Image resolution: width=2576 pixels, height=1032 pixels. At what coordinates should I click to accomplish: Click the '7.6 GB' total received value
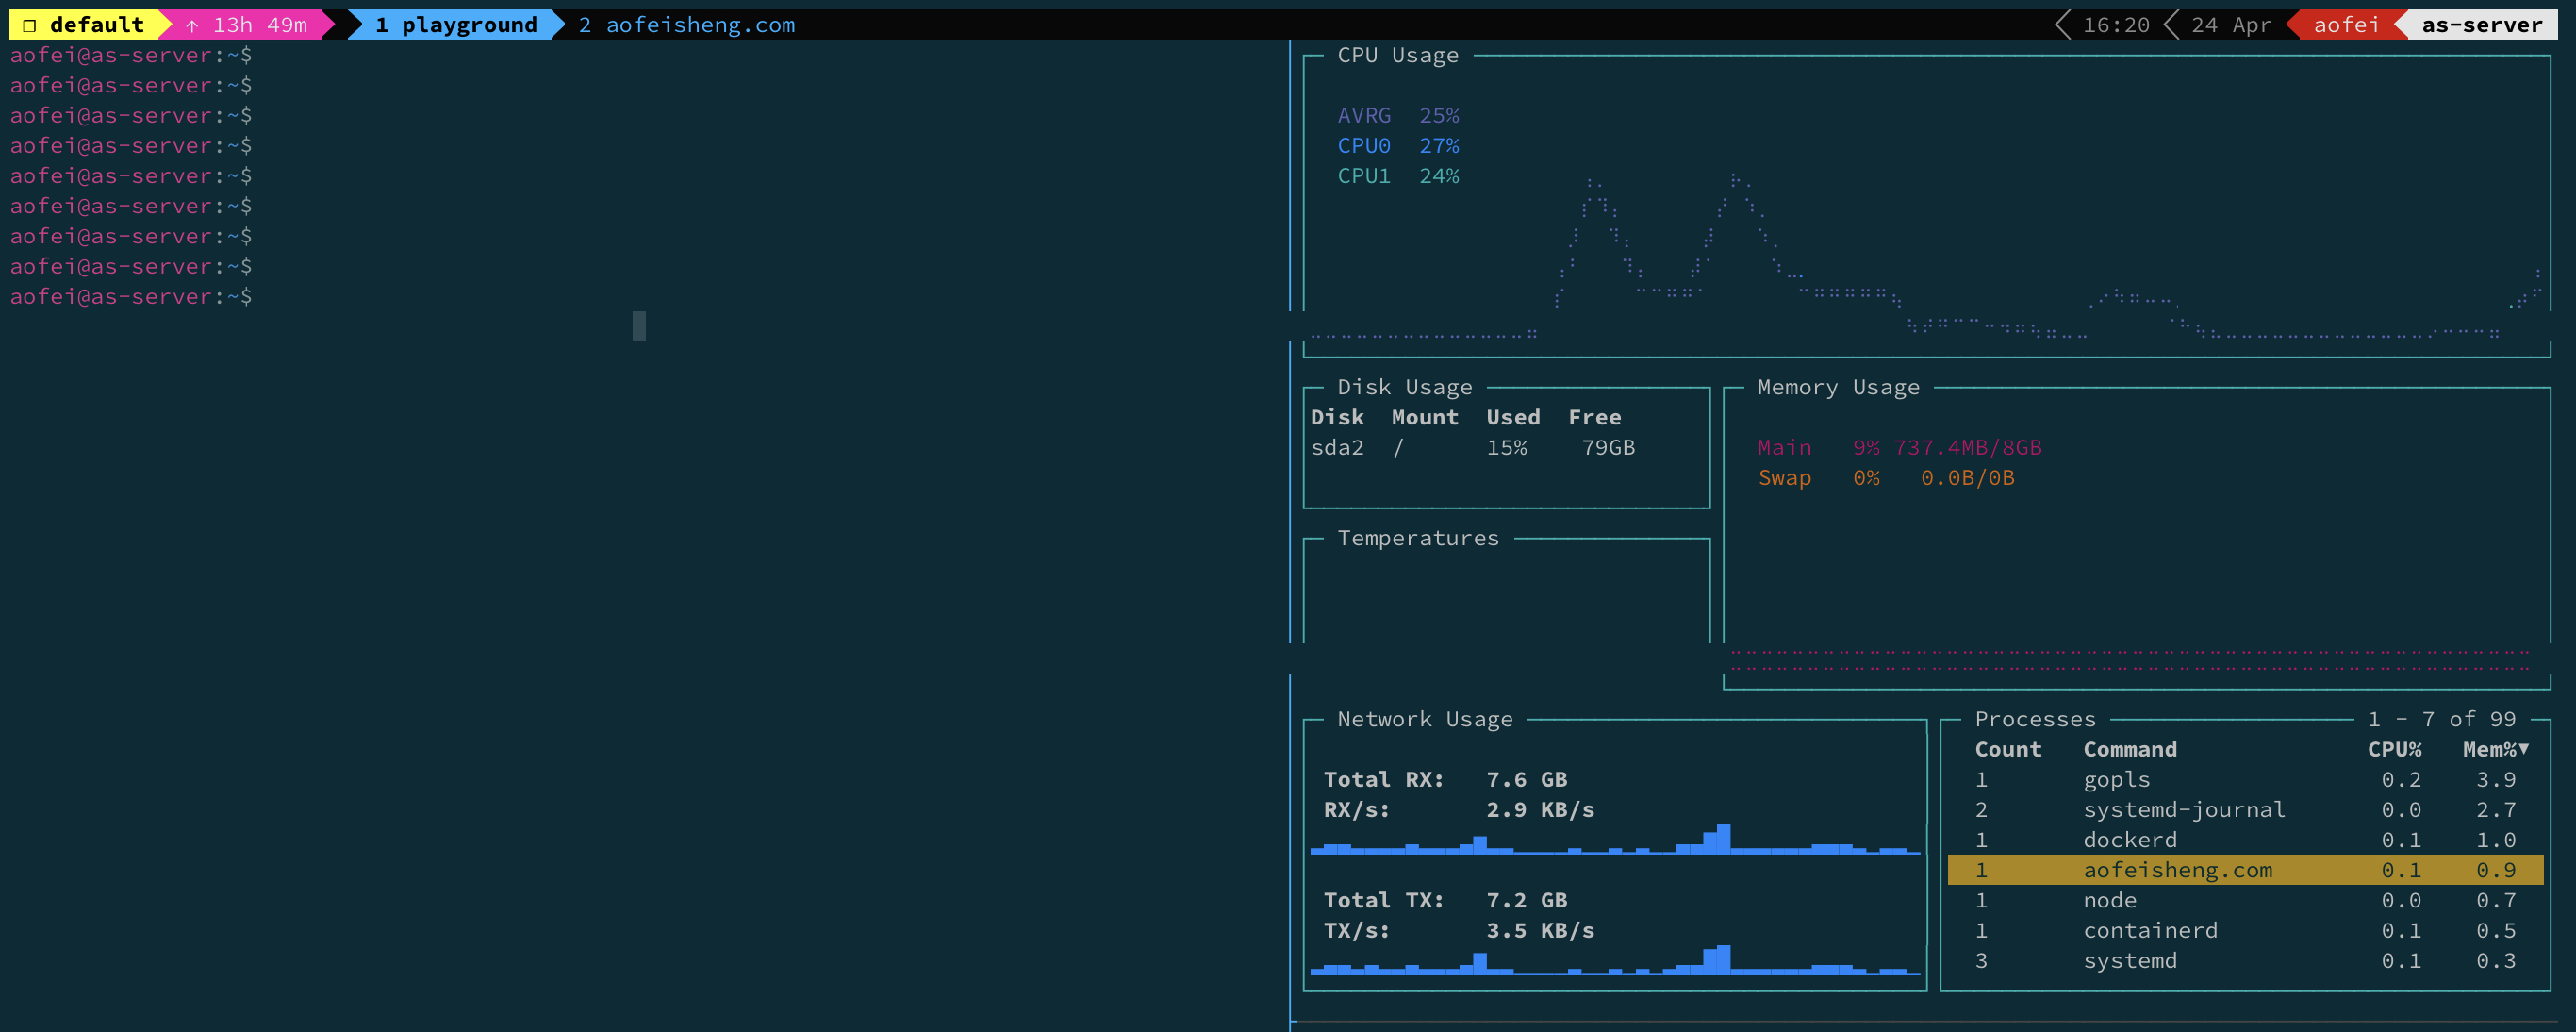(1527, 780)
